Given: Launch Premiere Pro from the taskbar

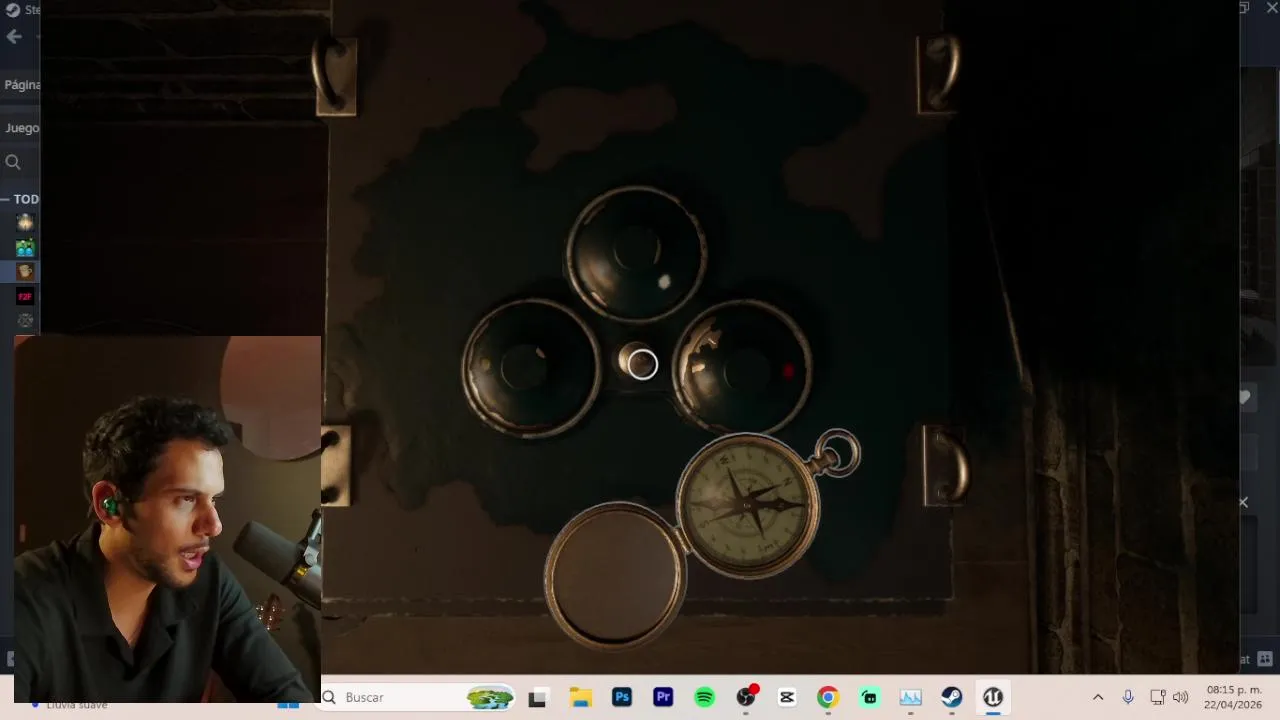Looking at the screenshot, I should point(663,697).
